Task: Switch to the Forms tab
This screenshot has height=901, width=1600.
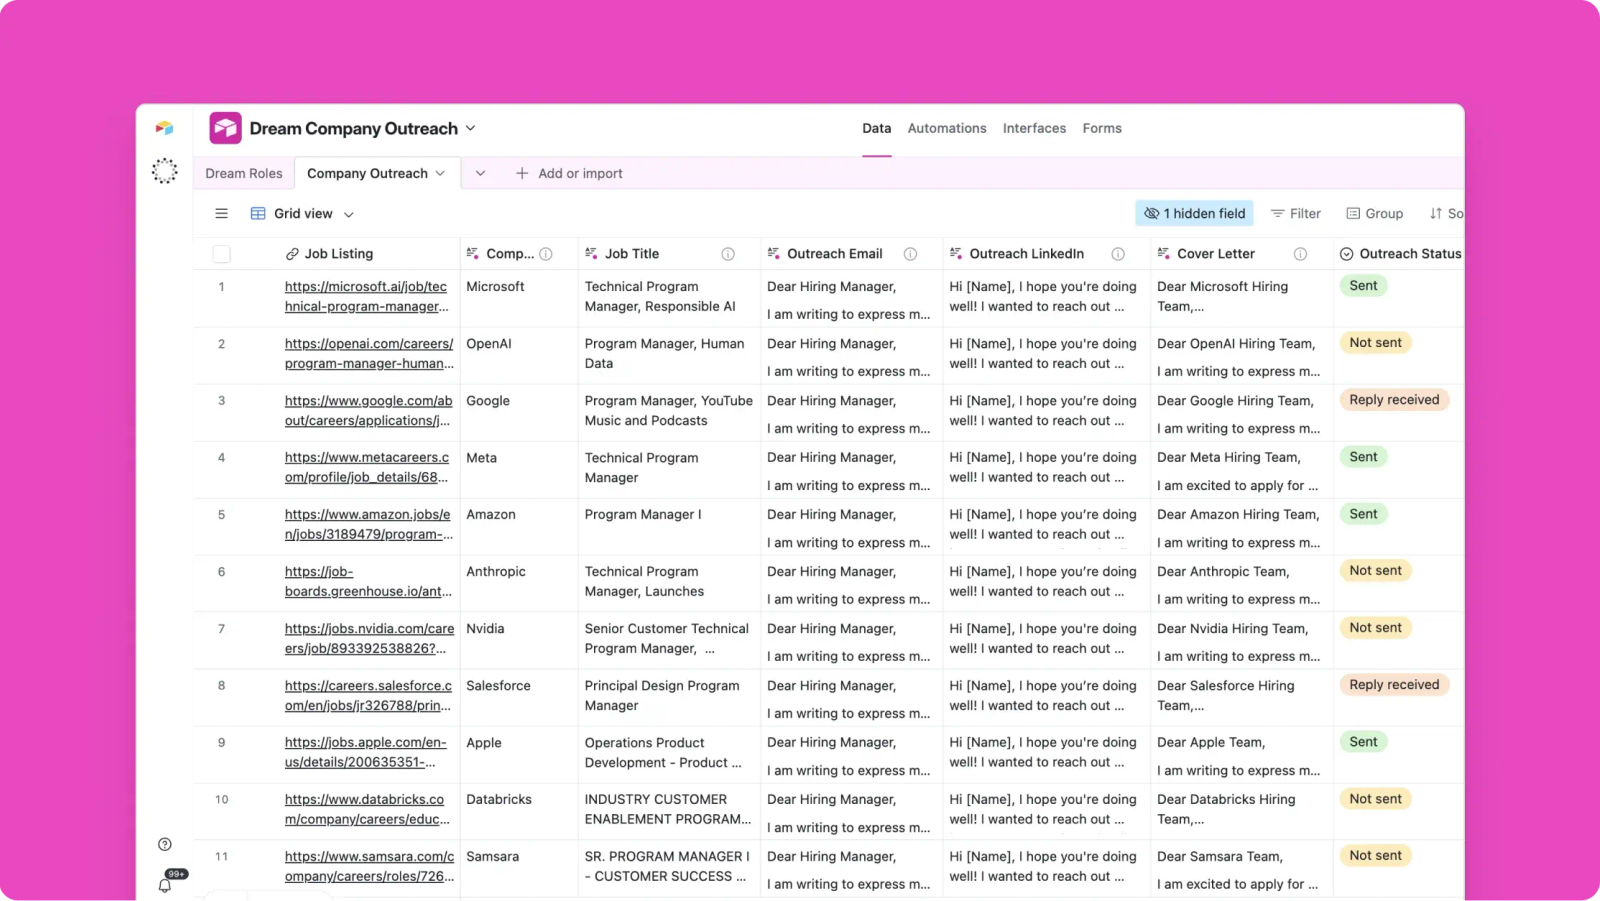Action: click(x=1102, y=128)
